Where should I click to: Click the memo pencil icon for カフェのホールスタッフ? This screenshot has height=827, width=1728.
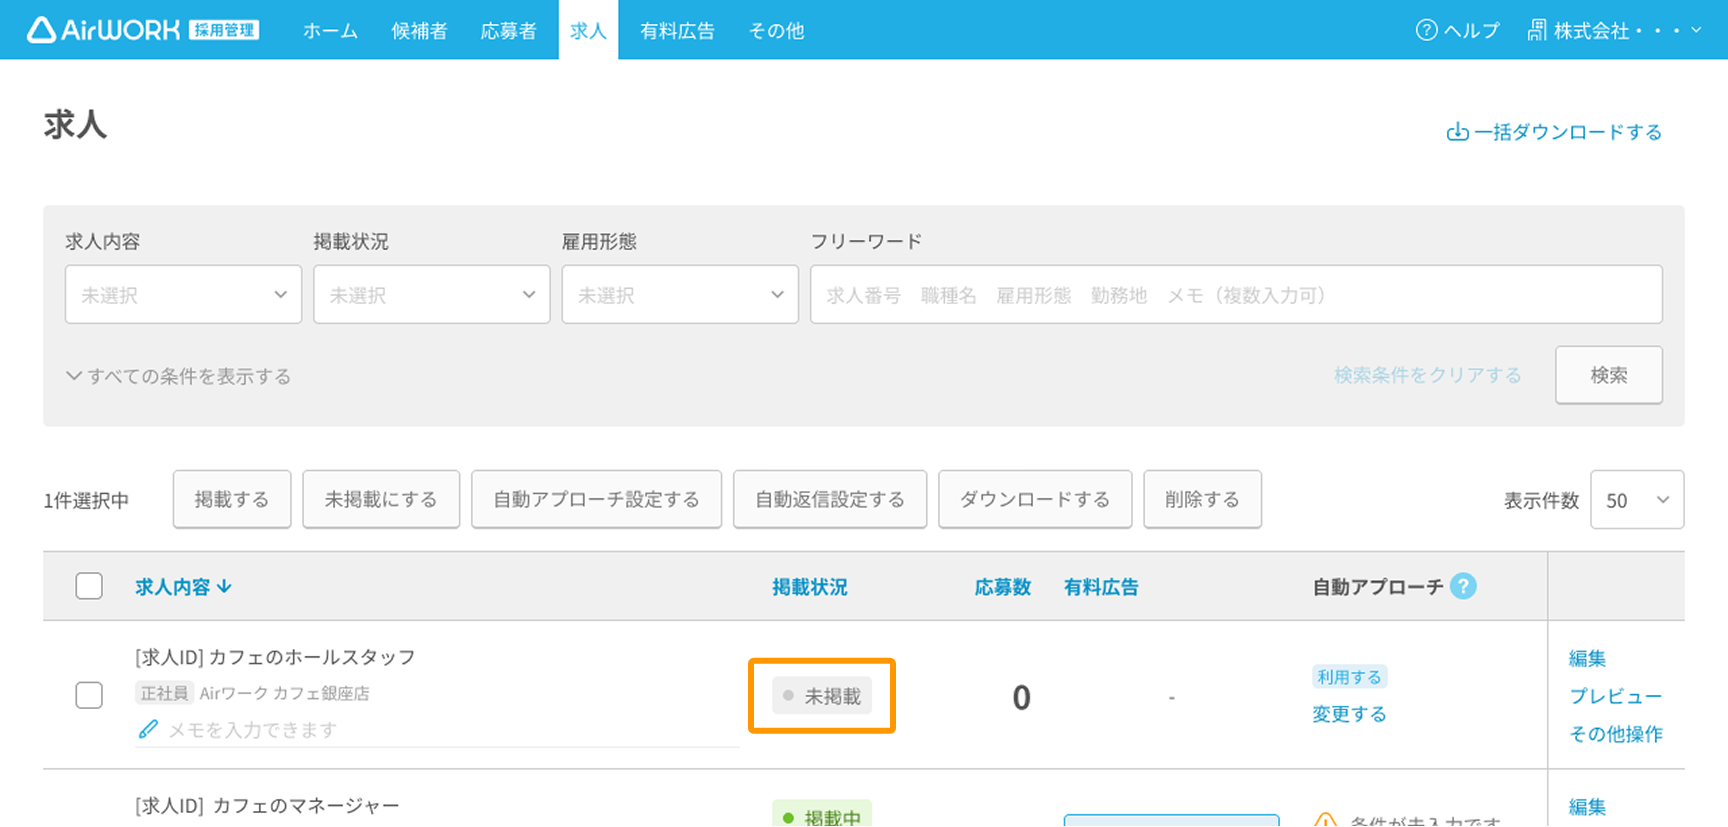pyautogui.click(x=148, y=729)
